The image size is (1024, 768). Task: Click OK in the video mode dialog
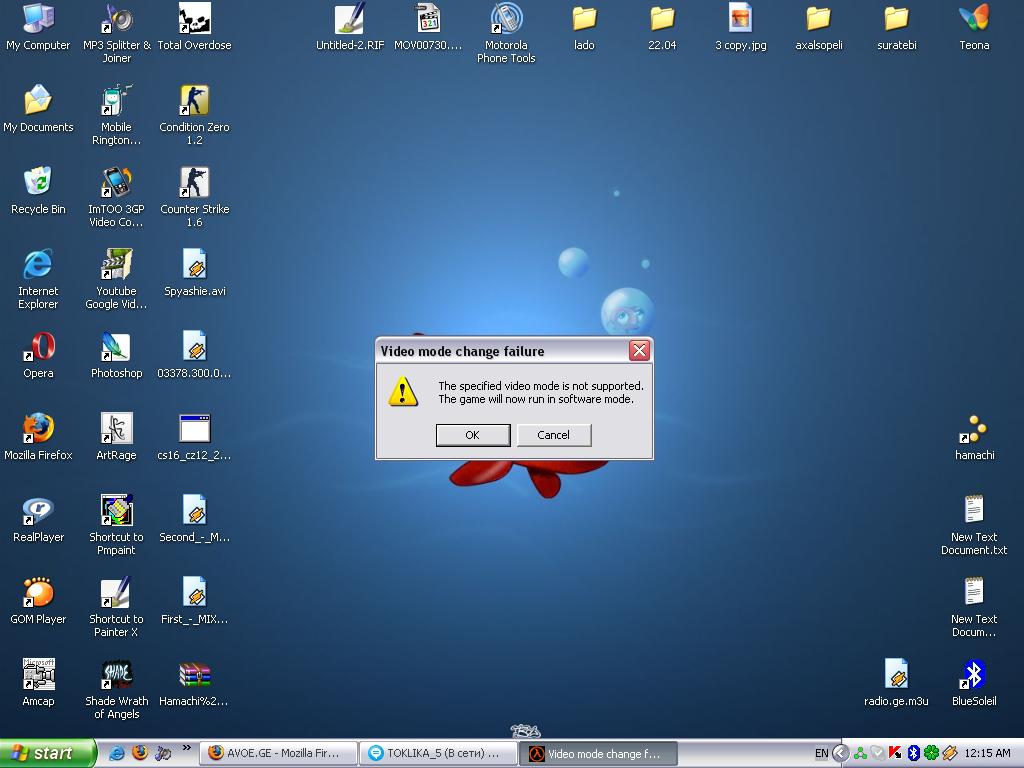(473, 435)
